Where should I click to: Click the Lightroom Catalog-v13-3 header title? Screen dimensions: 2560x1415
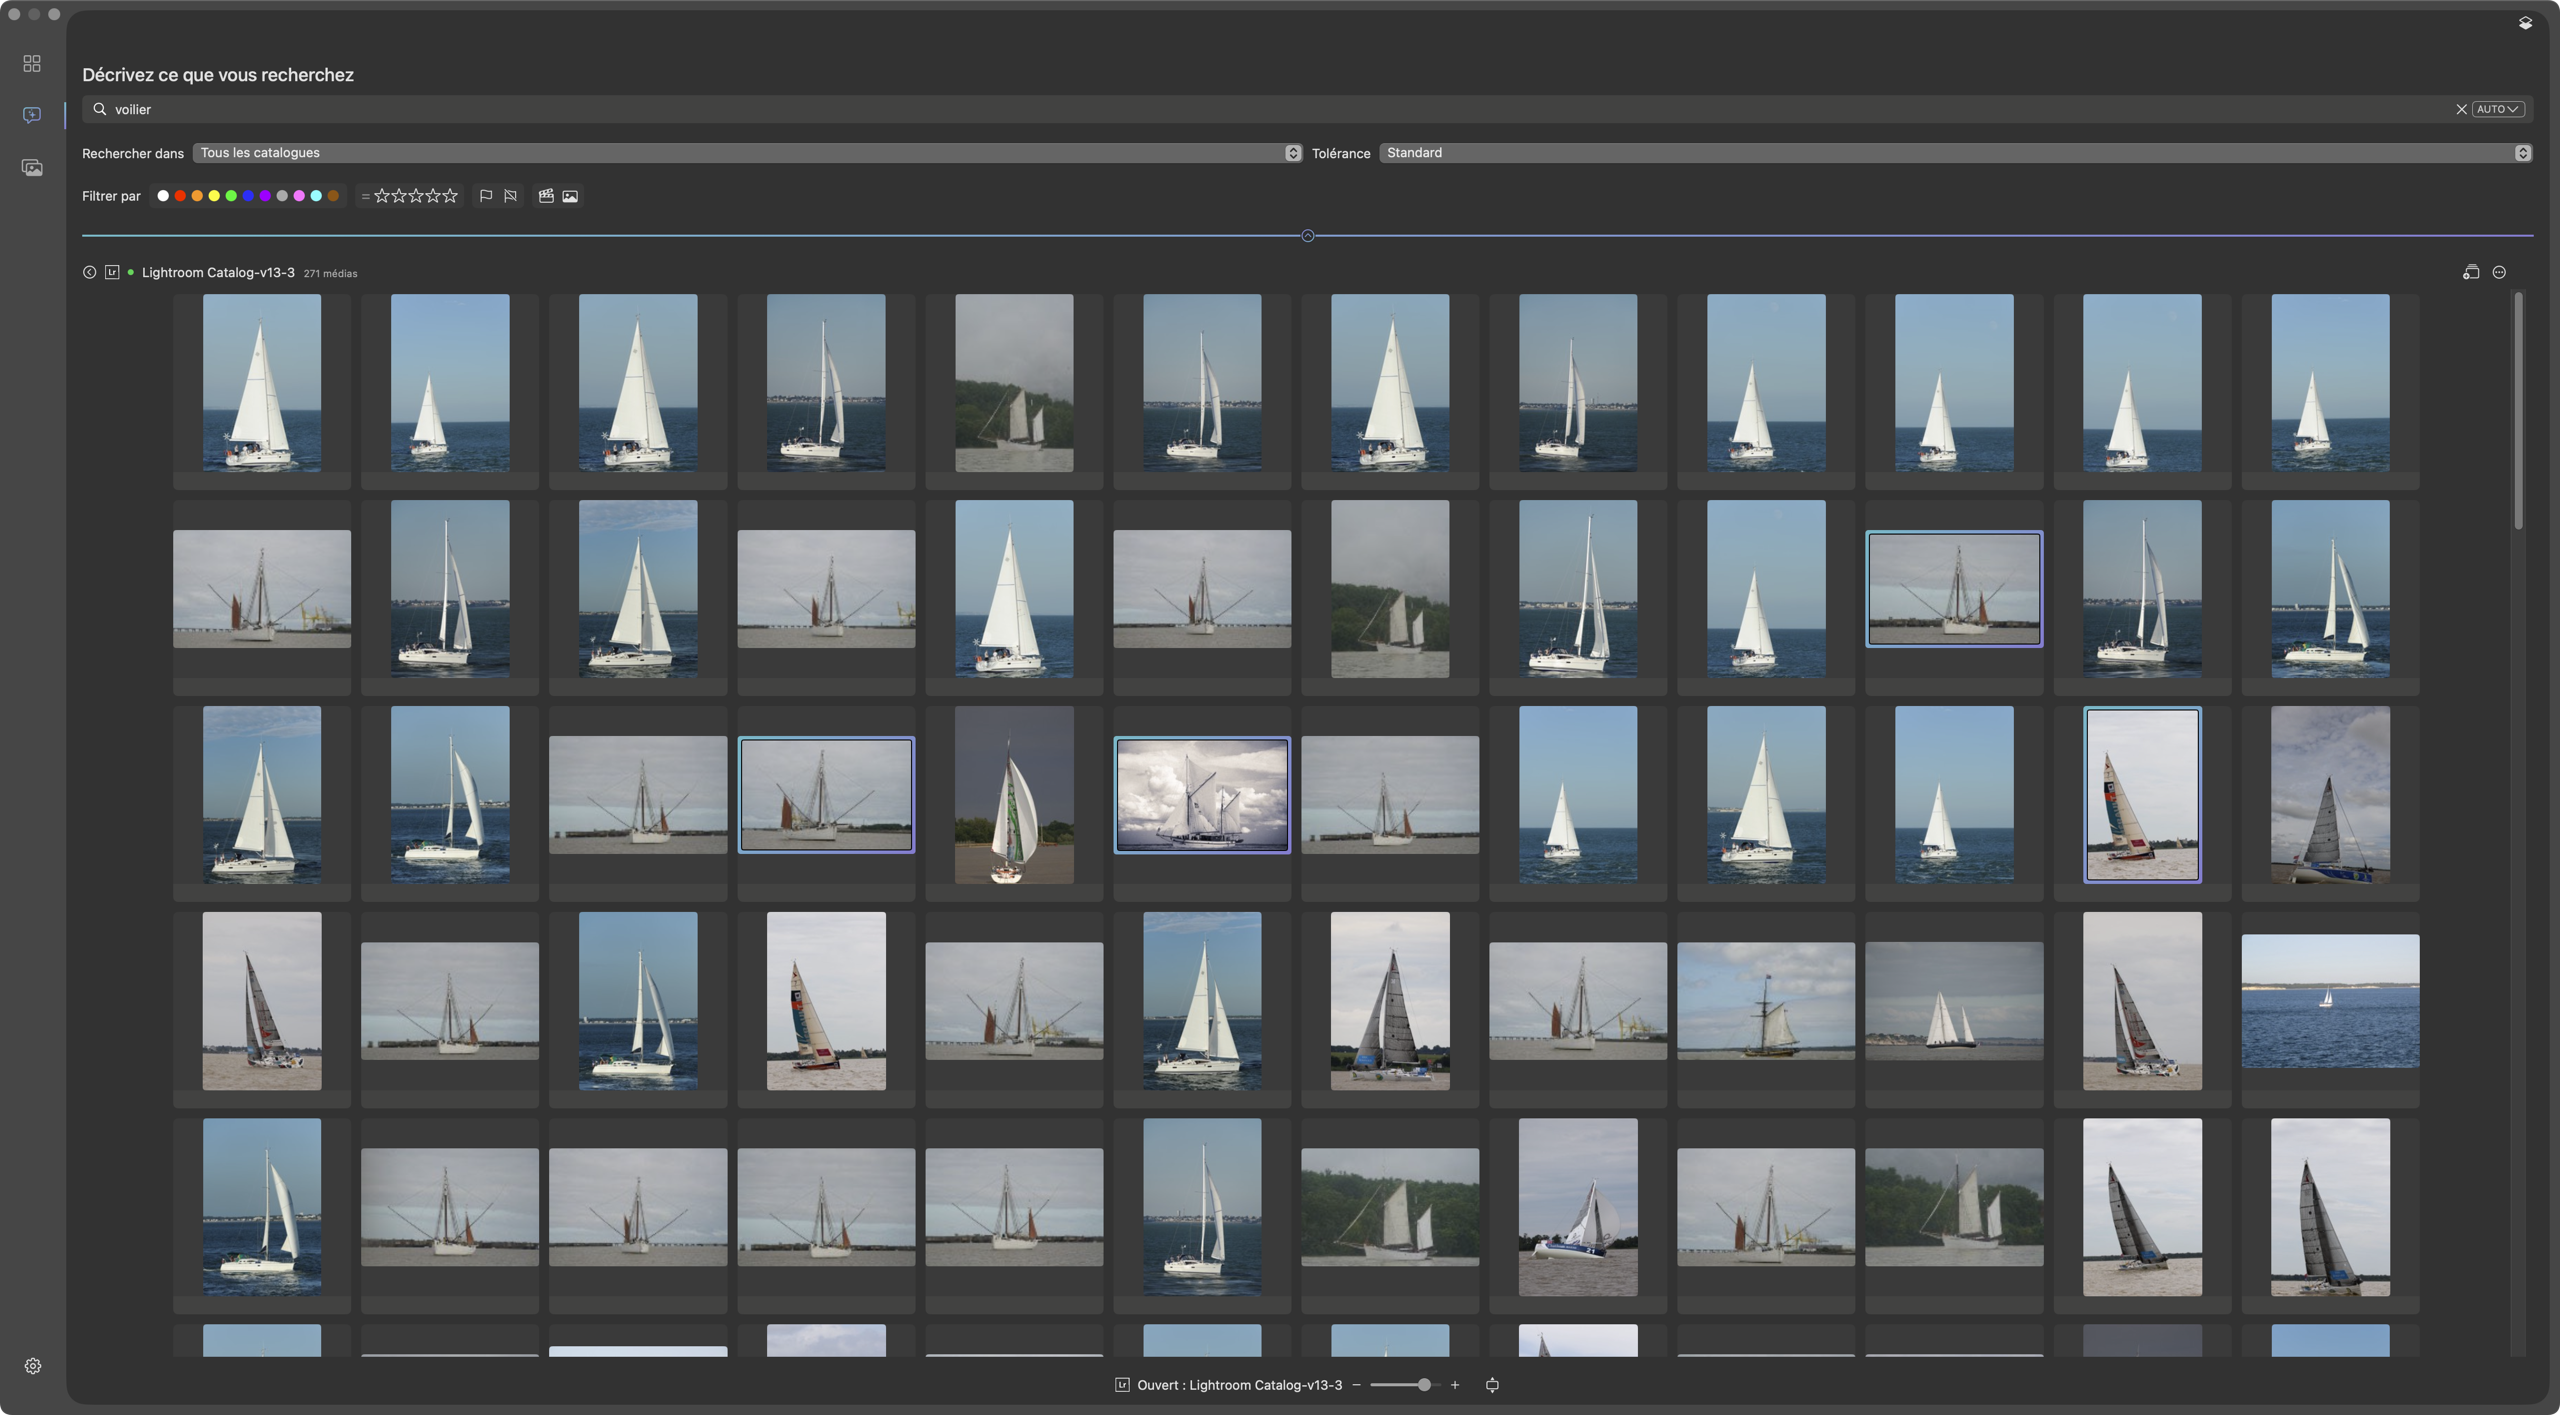click(x=218, y=272)
